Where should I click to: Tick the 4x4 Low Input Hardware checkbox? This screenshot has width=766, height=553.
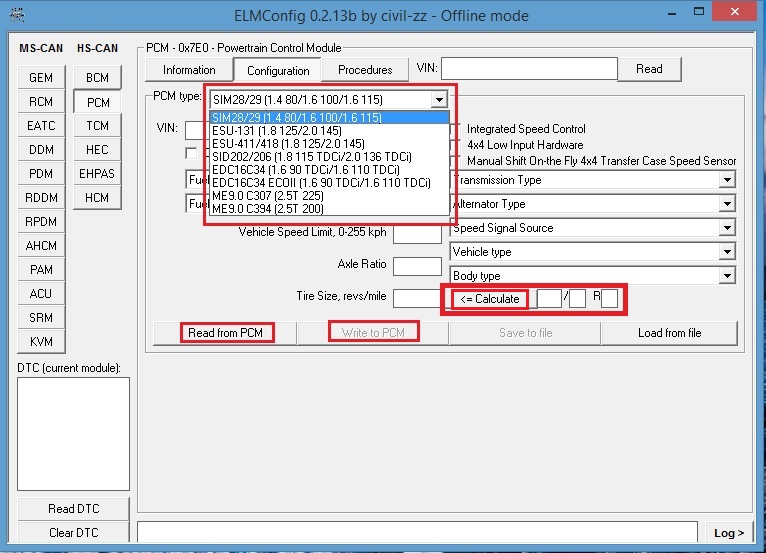(x=457, y=145)
